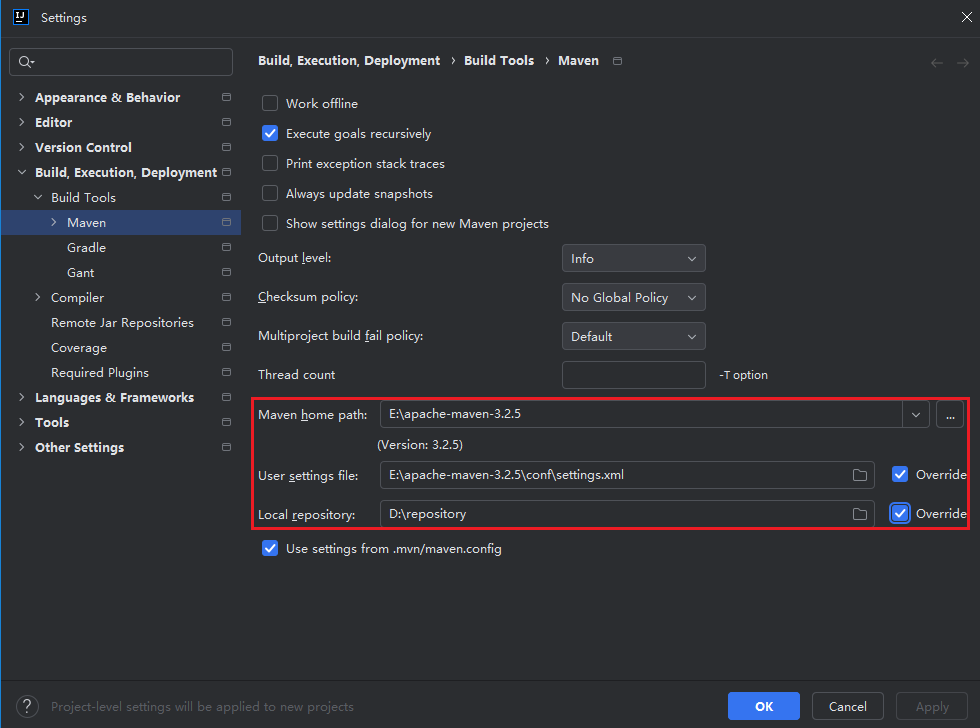
Task: Click project-level icon beside Remote Jar Repositories
Action: pos(226,322)
